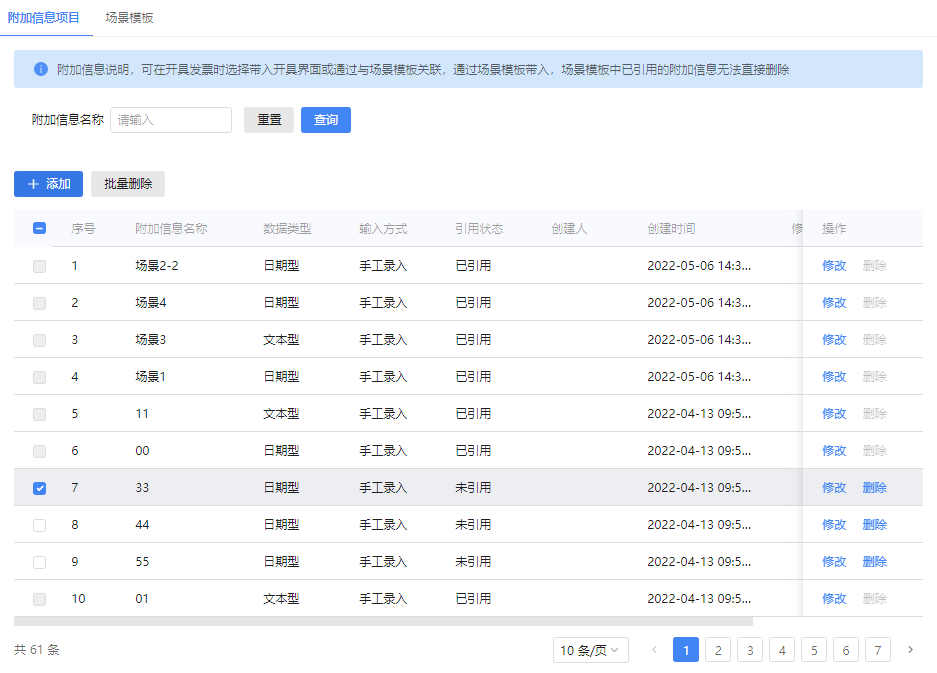937x673 pixels.
Task: Click the previous page arrow in pagination
Action: point(654,650)
